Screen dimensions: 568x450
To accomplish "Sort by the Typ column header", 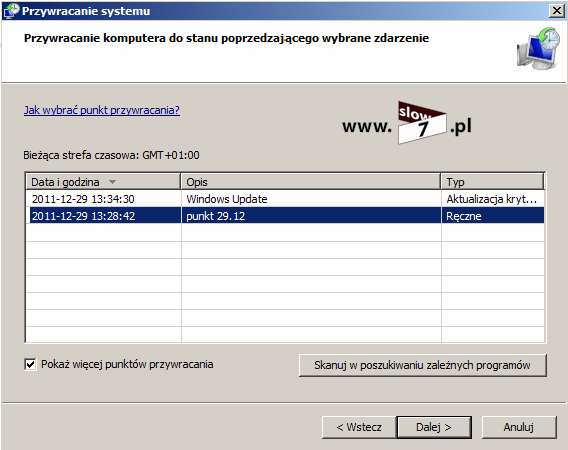I will click(493, 181).
